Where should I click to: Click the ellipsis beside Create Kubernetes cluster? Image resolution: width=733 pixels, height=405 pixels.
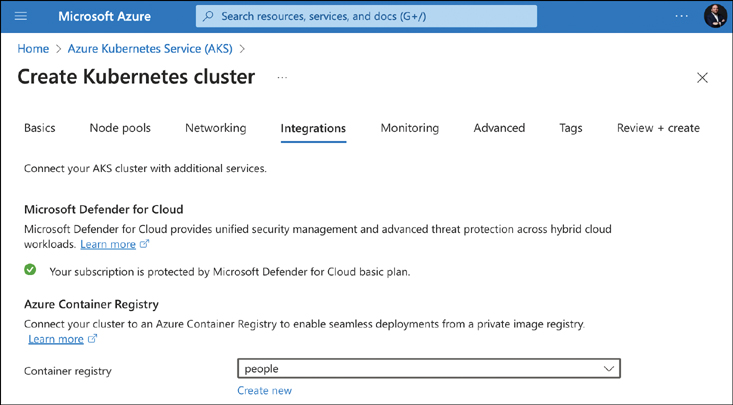click(282, 77)
